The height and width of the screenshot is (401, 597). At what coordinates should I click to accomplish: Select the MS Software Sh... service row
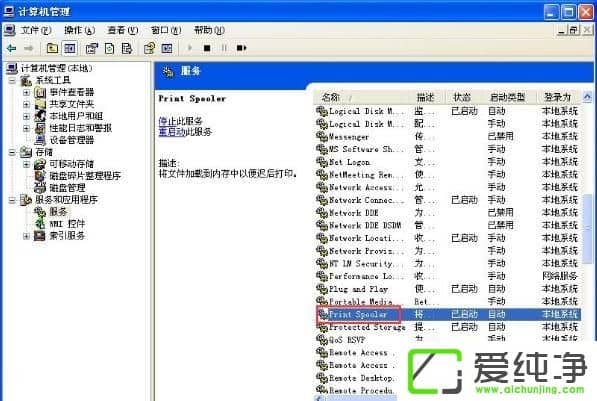[448, 149]
